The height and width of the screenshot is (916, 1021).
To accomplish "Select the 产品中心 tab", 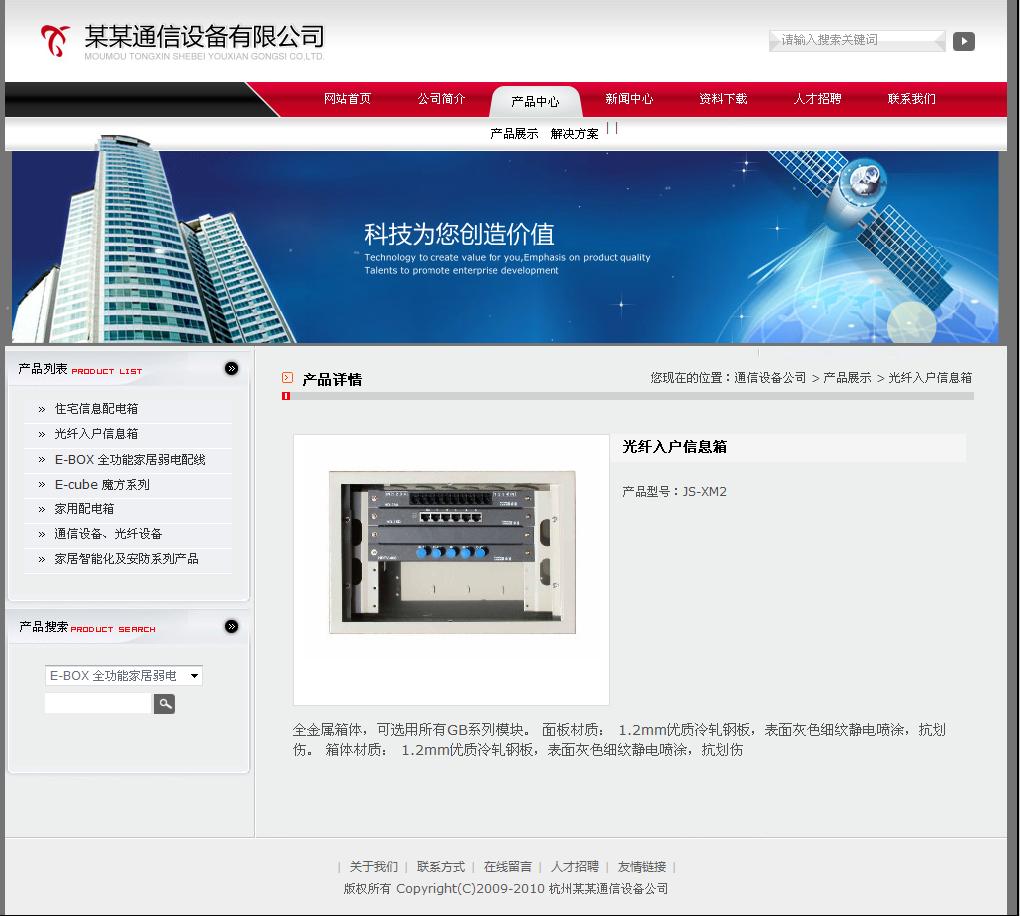I will (535, 101).
